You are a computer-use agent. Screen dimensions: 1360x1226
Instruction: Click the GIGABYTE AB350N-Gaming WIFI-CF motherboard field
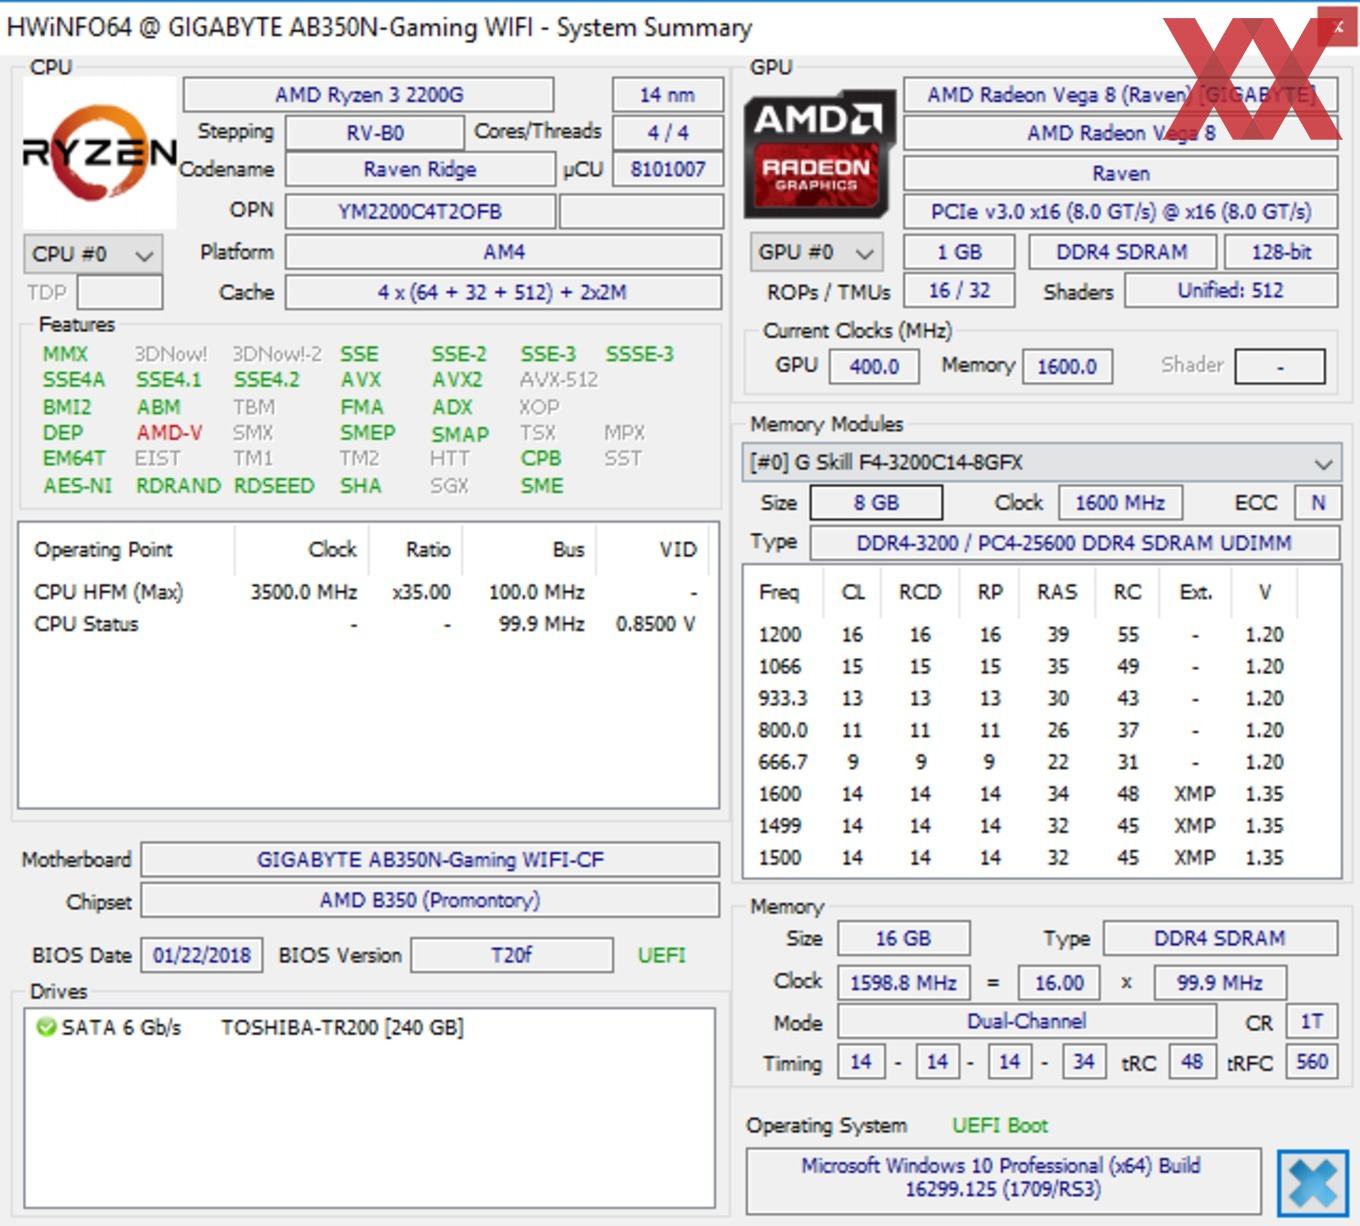pyautogui.click(x=430, y=860)
